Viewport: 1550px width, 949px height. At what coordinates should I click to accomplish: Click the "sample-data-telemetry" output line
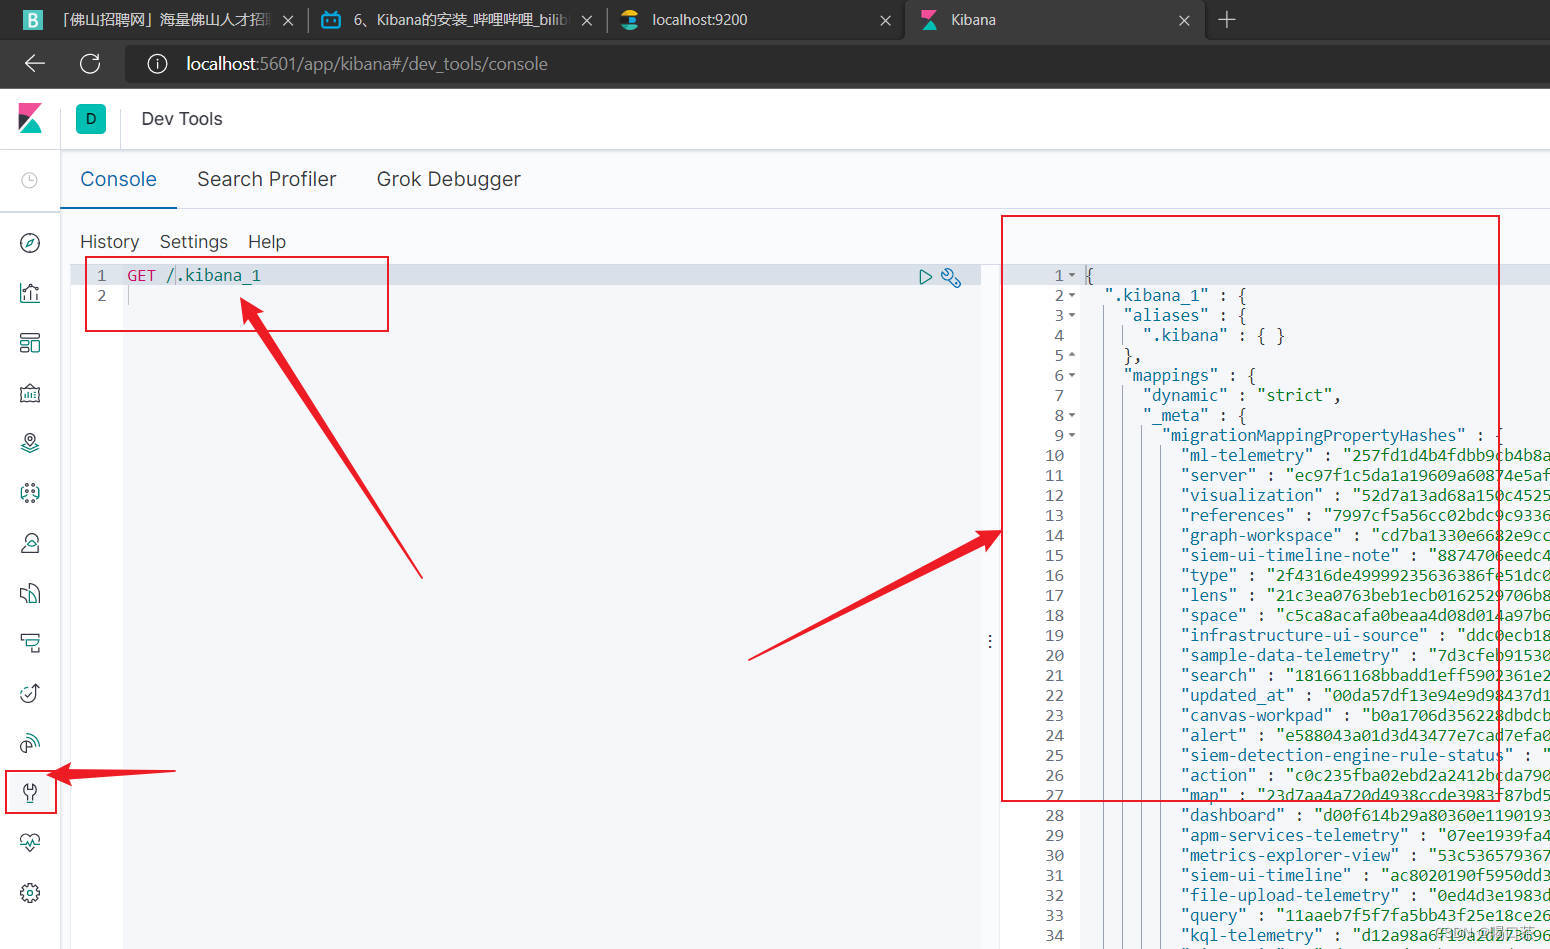[x=1365, y=655]
